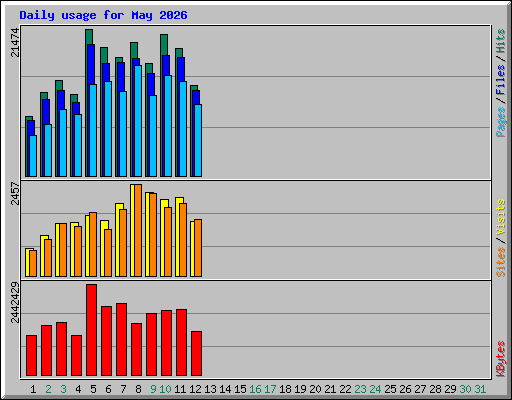Click day 22 on the x-axis
The image size is (512, 400).
[x=345, y=389]
